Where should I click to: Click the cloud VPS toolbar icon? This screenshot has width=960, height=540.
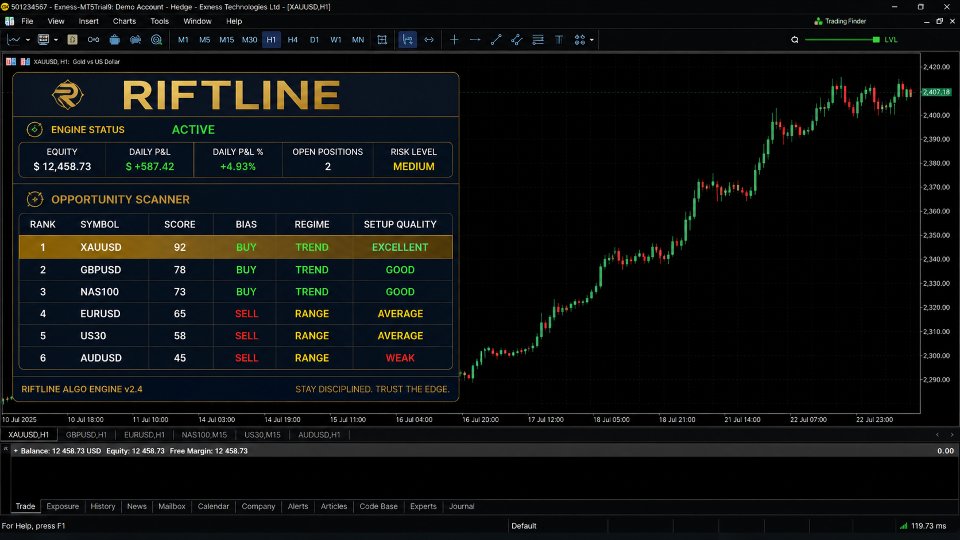coord(135,40)
